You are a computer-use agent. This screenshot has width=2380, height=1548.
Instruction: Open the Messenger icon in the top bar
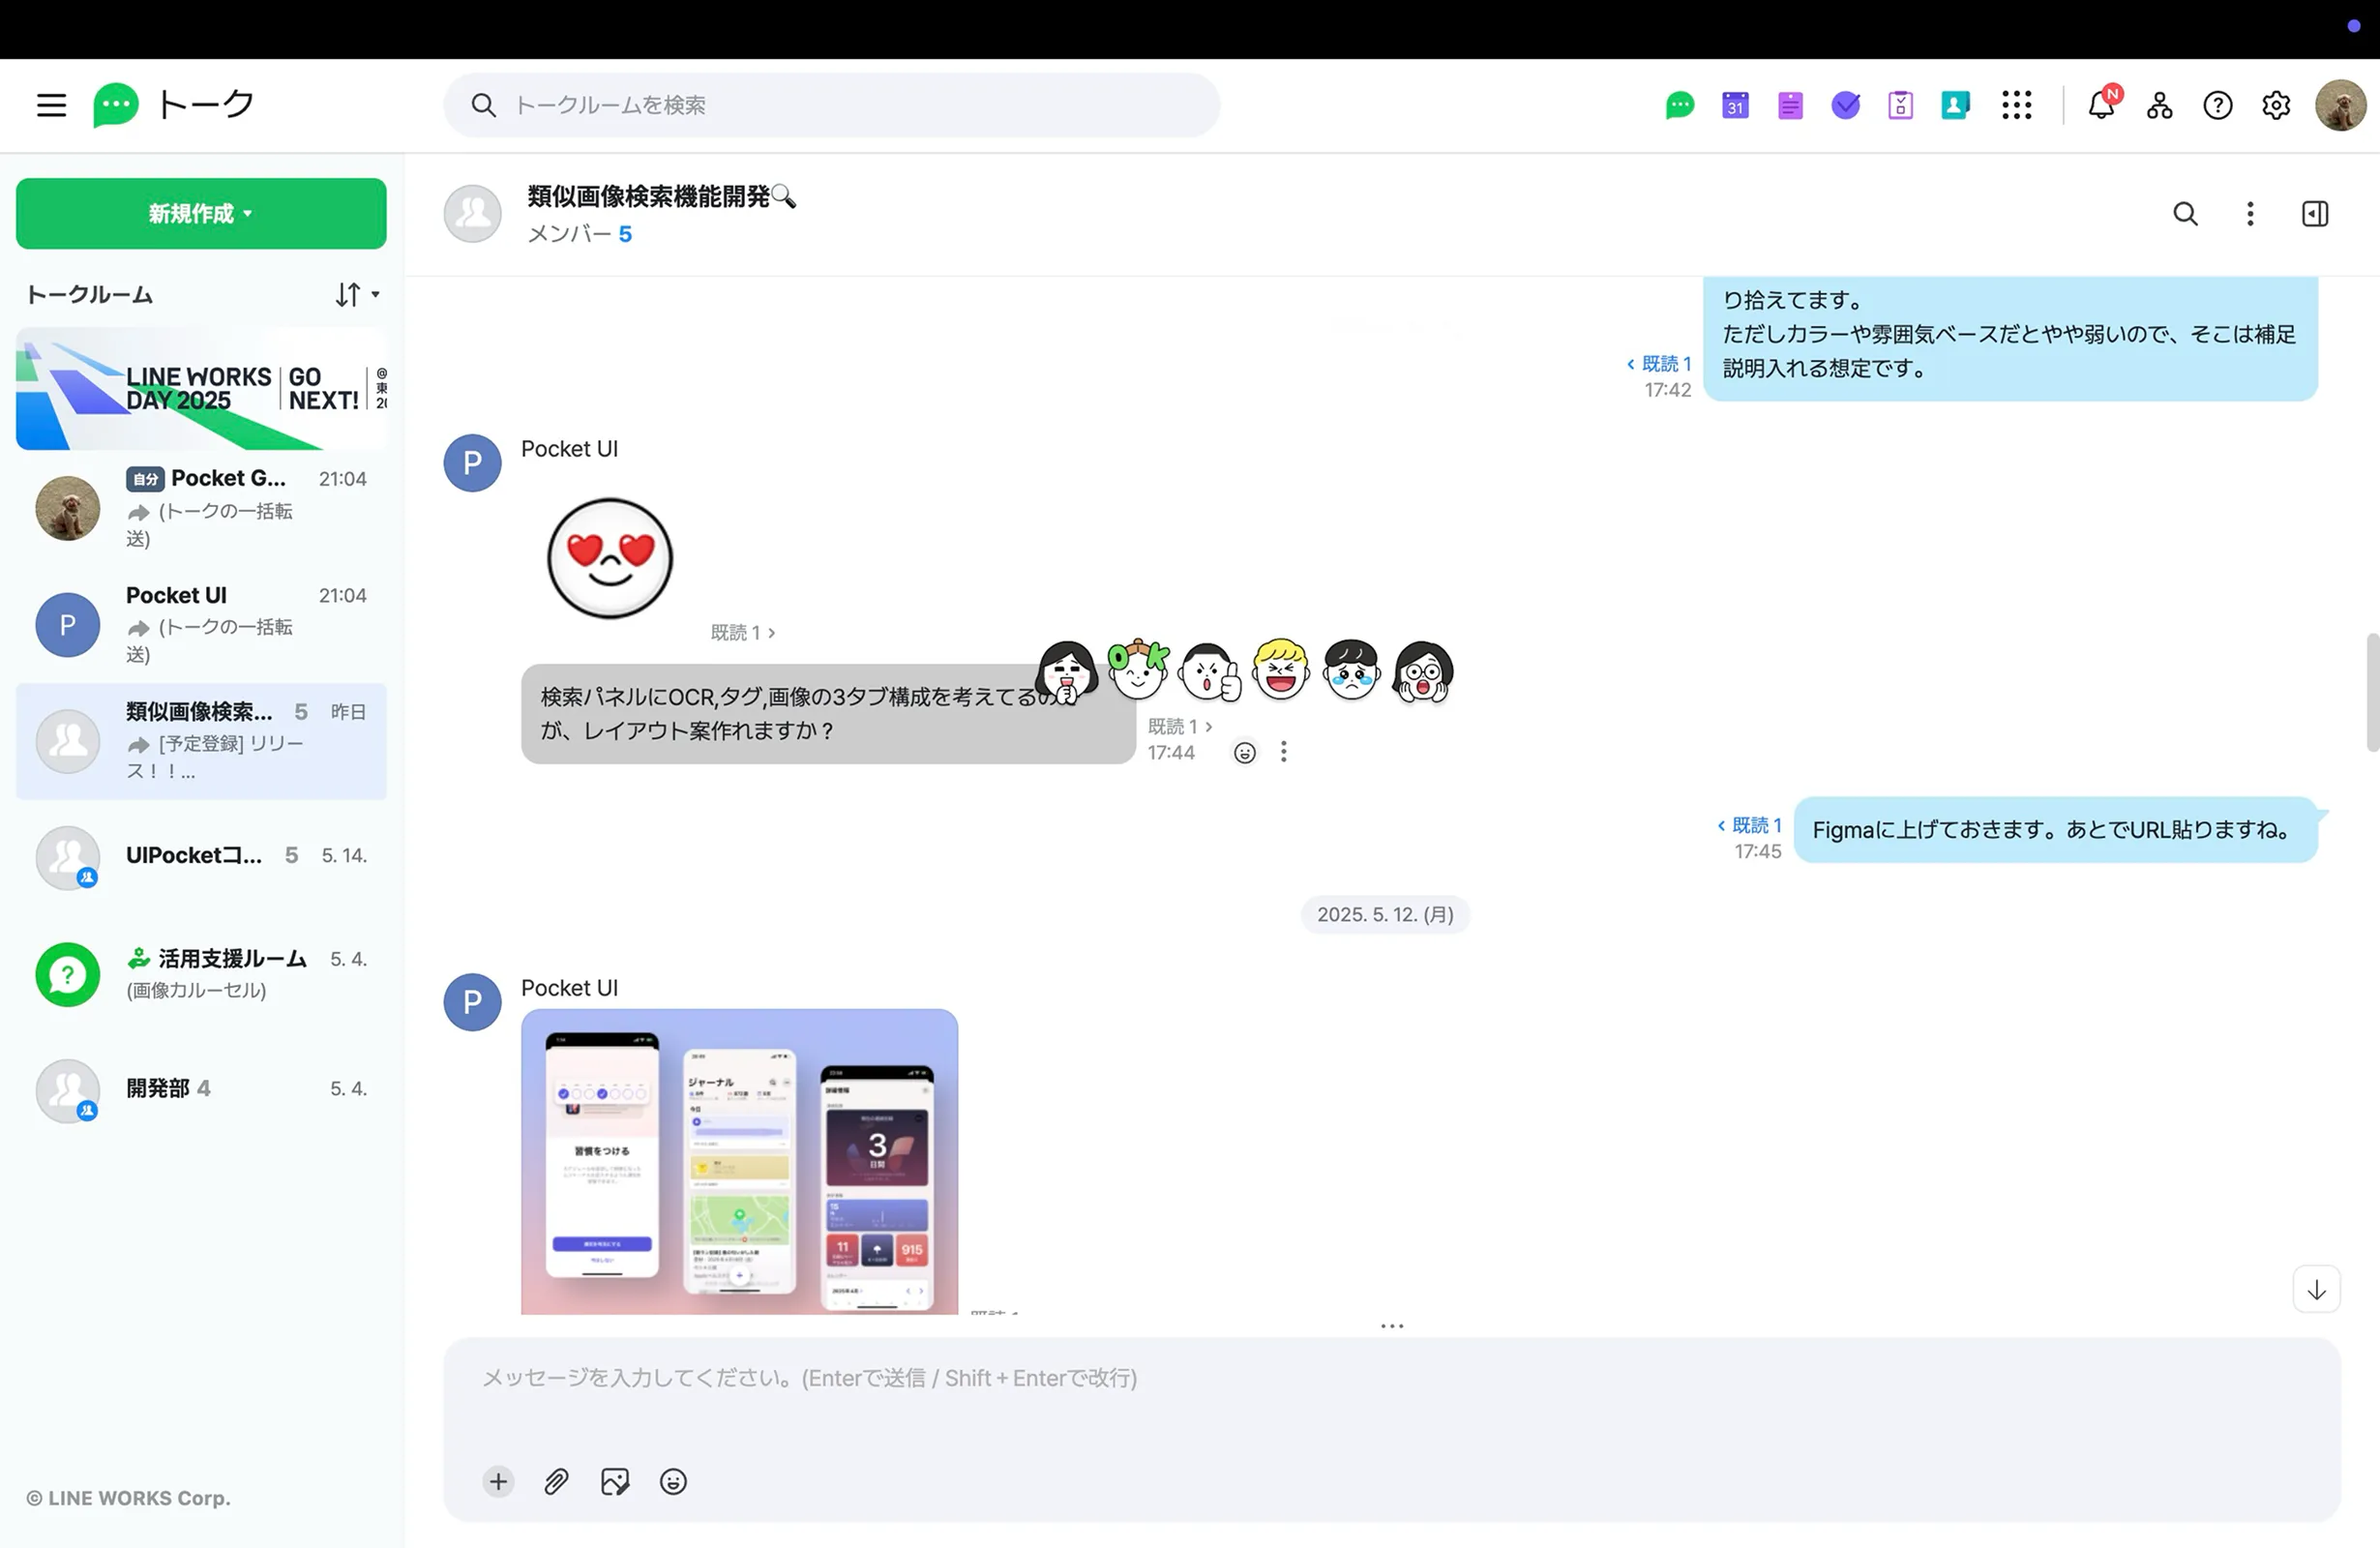[x=1679, y=105]
